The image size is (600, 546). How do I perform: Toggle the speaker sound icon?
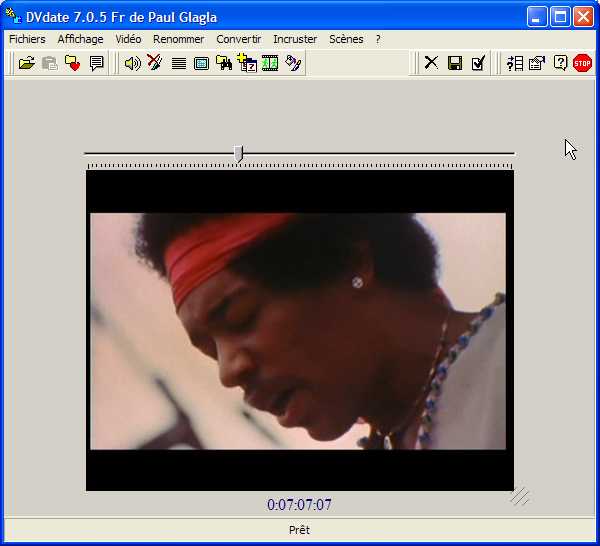pos(132,63)
